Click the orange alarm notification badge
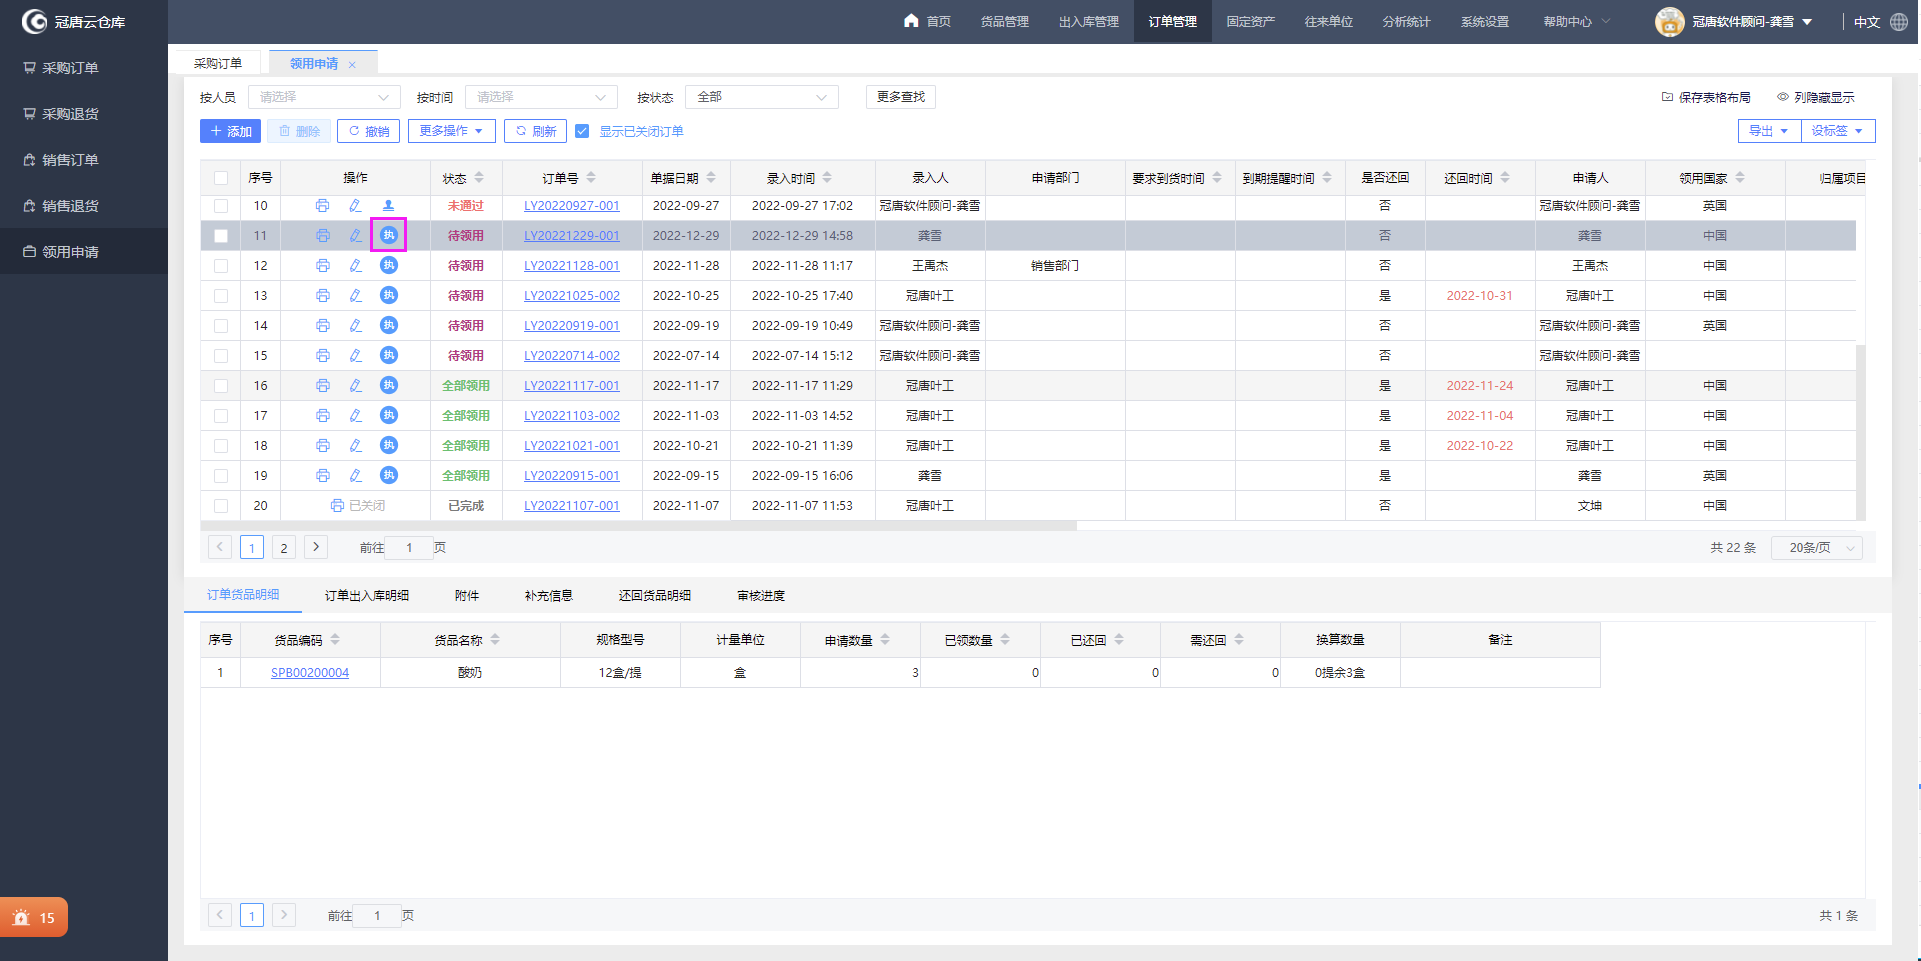This screenshot has height=961, width=1921. [x=34, y=917]
